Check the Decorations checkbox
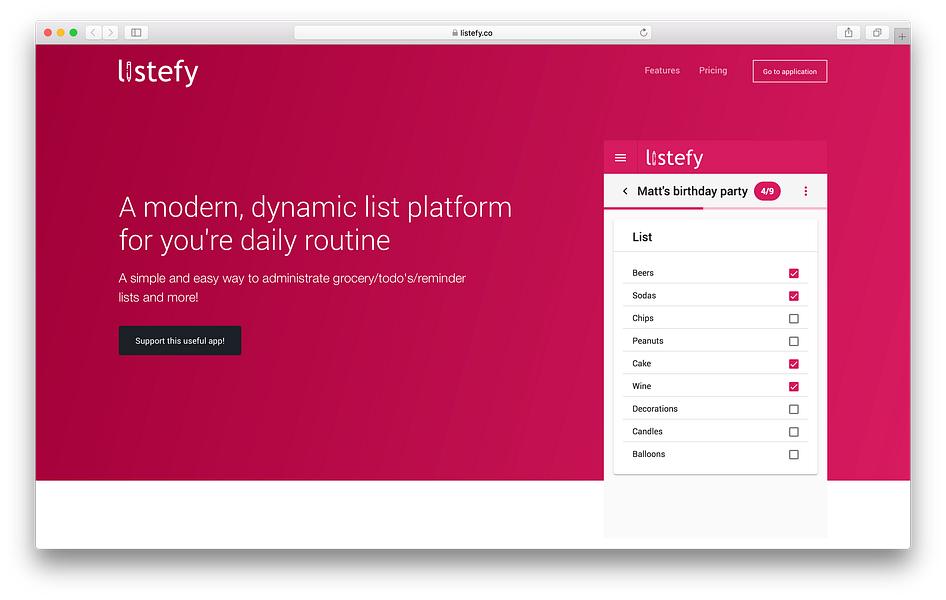The width and height of the screenshot is (946, 600). click(x=793, y=409)
